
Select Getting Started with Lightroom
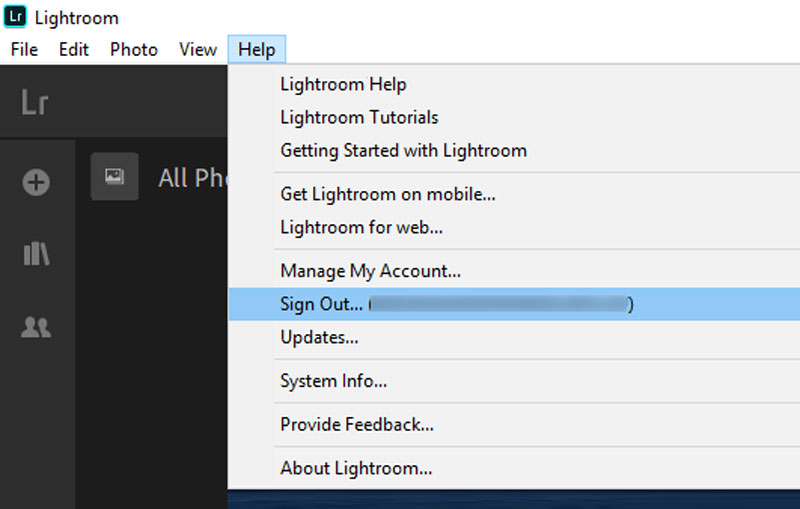click(x=514, y=150)
